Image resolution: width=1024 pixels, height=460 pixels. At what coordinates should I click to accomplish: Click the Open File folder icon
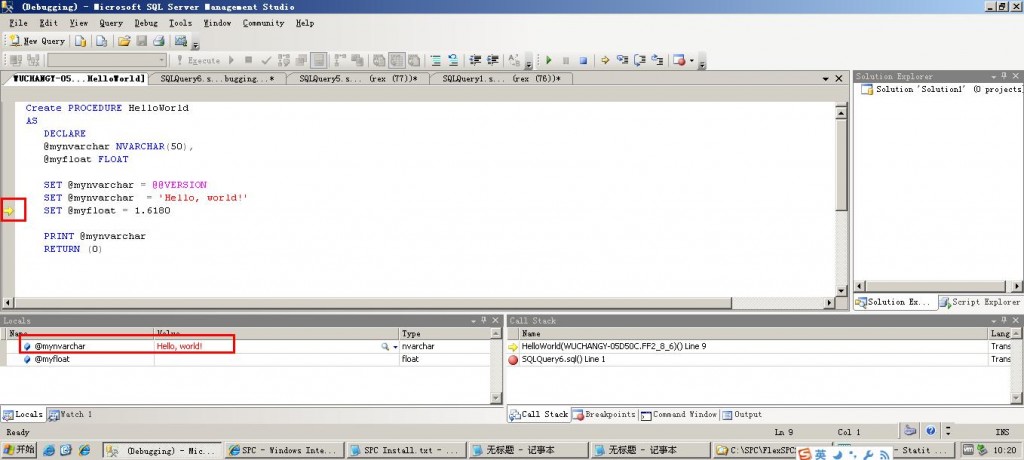click(124, 41)
